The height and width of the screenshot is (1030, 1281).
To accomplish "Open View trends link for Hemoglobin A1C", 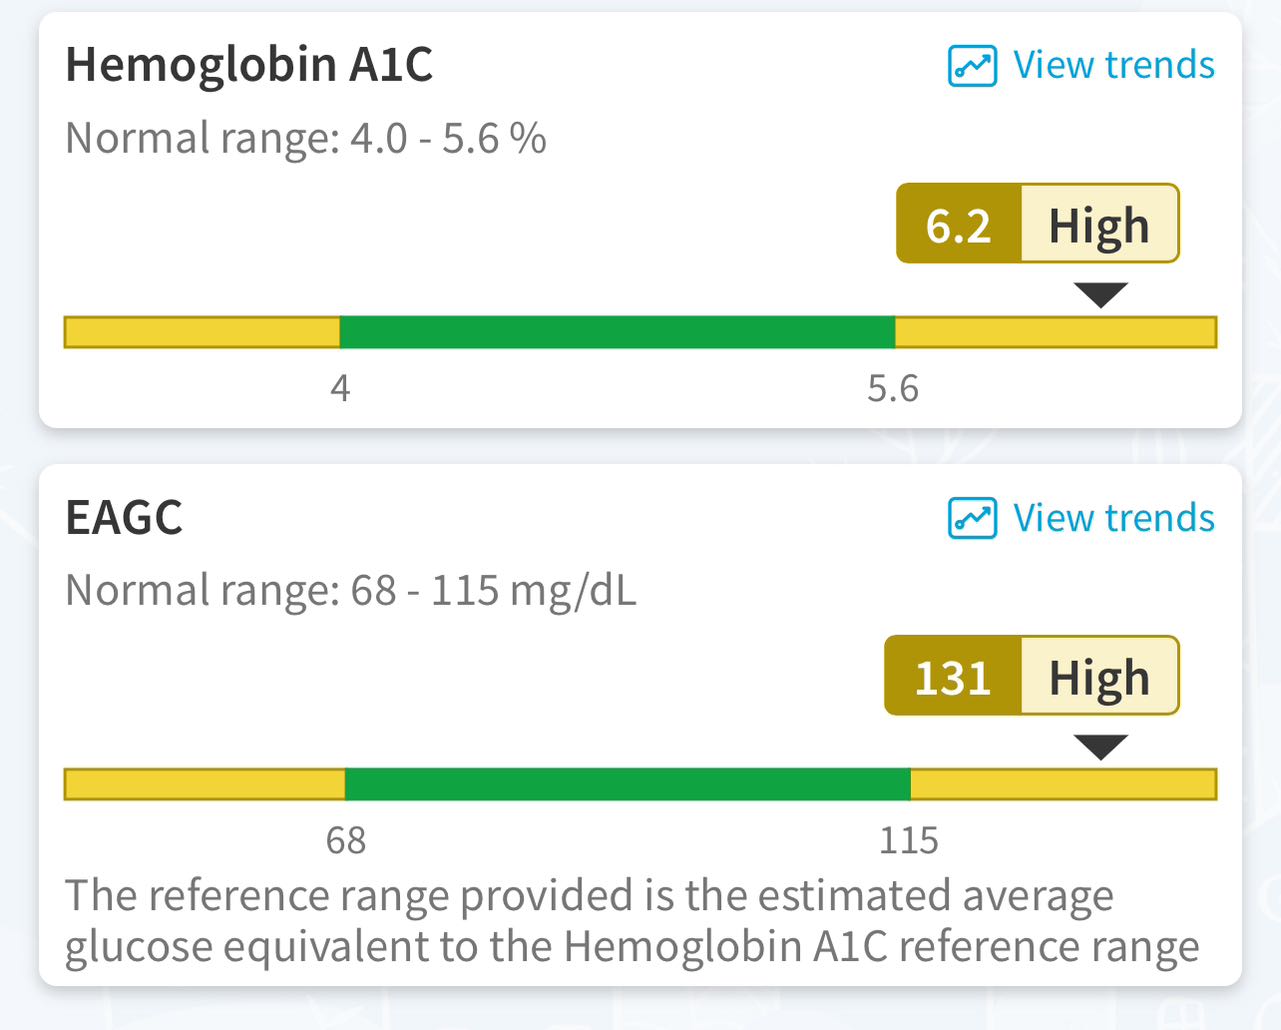I will pos(1113,65).
